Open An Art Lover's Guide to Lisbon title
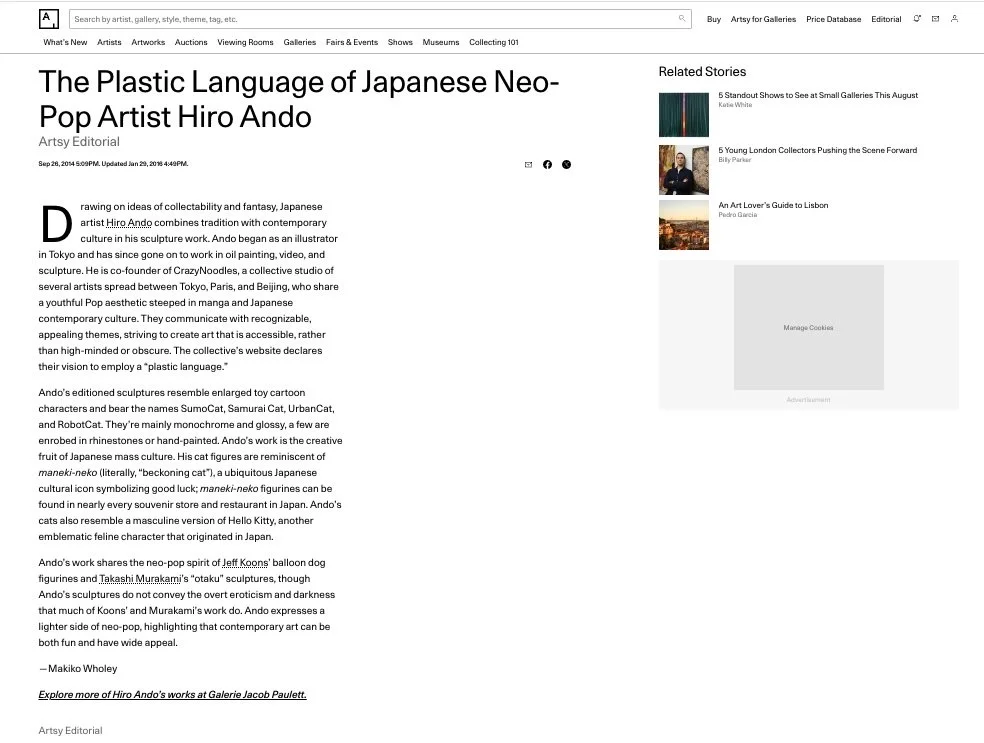This screenshot has width=984, height=743. [x=773, y=205]
